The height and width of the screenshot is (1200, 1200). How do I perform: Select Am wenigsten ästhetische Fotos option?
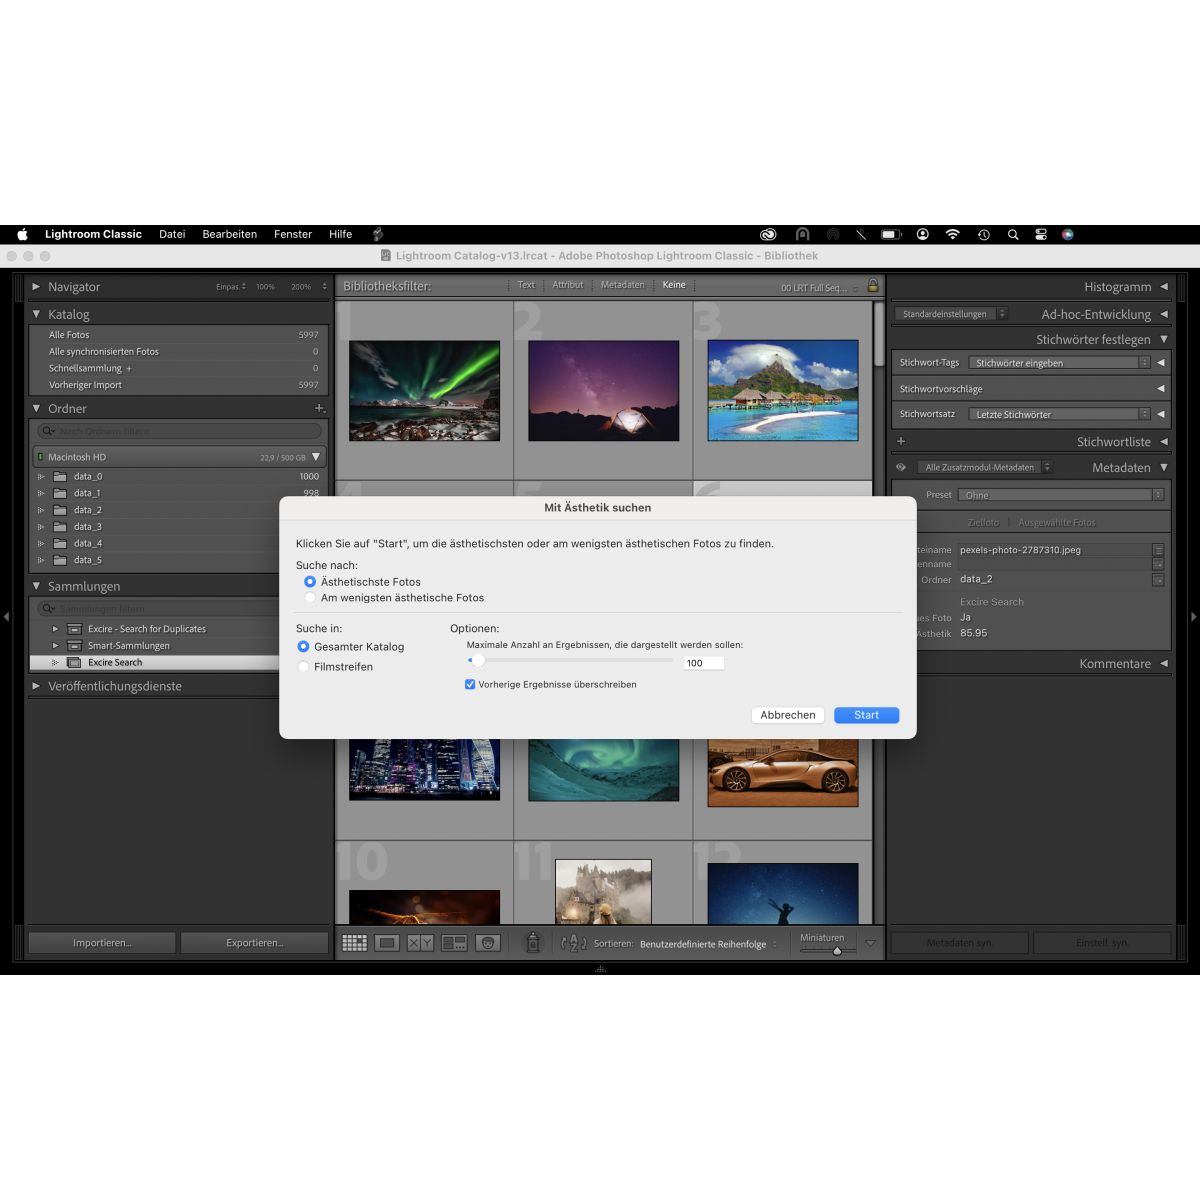click(310, 598)
